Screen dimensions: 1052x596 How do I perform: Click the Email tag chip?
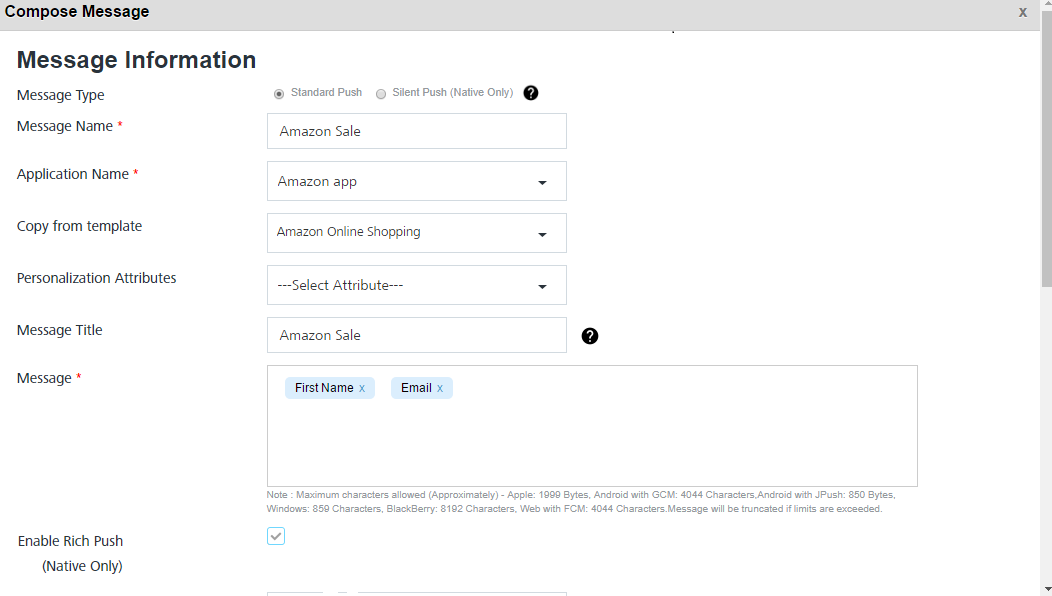pos(416,388)
